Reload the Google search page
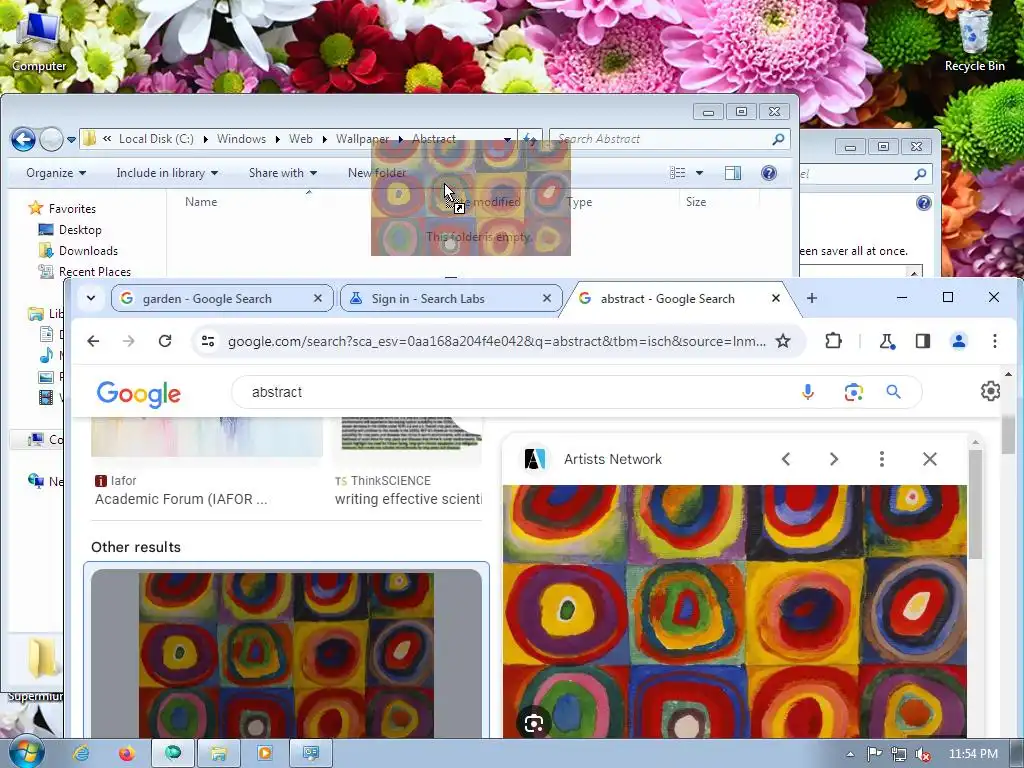The image size is (1024, 768). pos(165,341)
